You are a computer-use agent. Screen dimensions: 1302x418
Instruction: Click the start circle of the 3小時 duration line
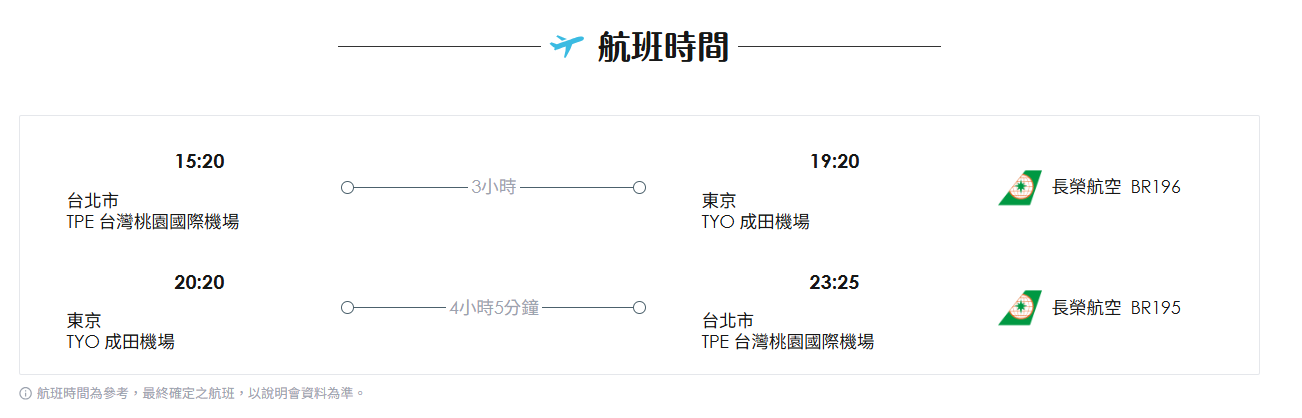click(347, 188)
